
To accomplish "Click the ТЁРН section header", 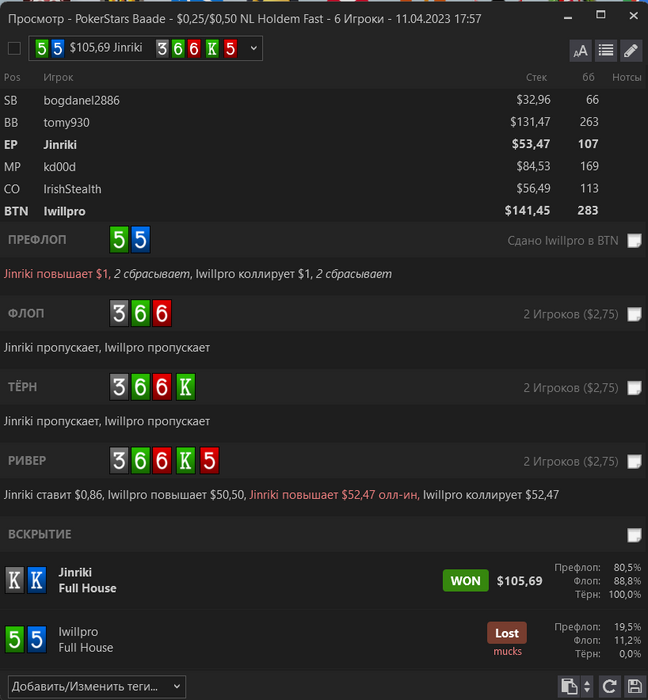I will click(22, 387).
